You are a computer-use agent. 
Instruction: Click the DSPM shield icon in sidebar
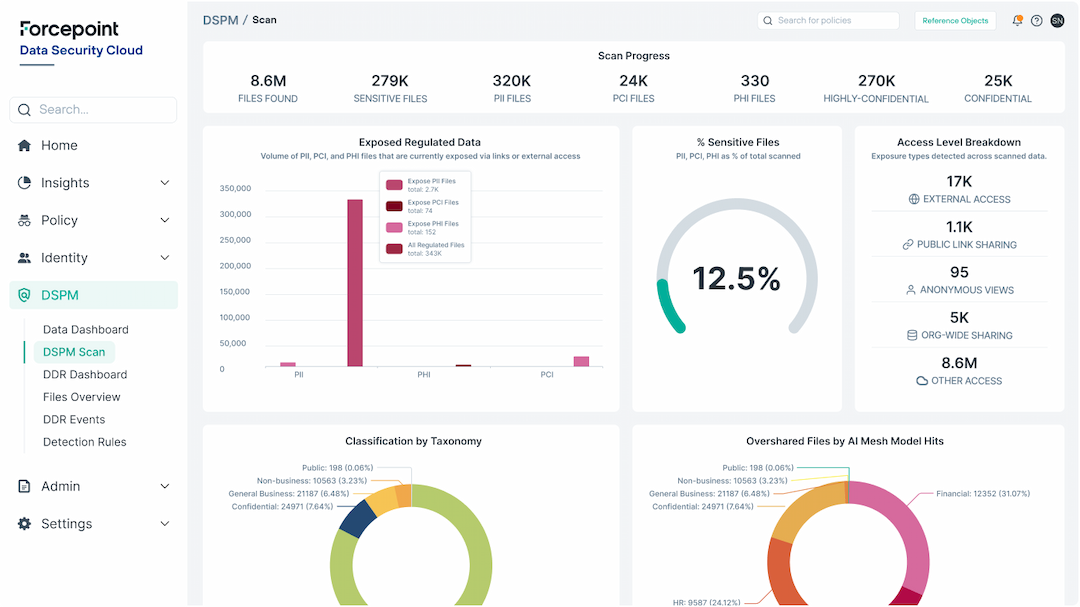[23, 294]
